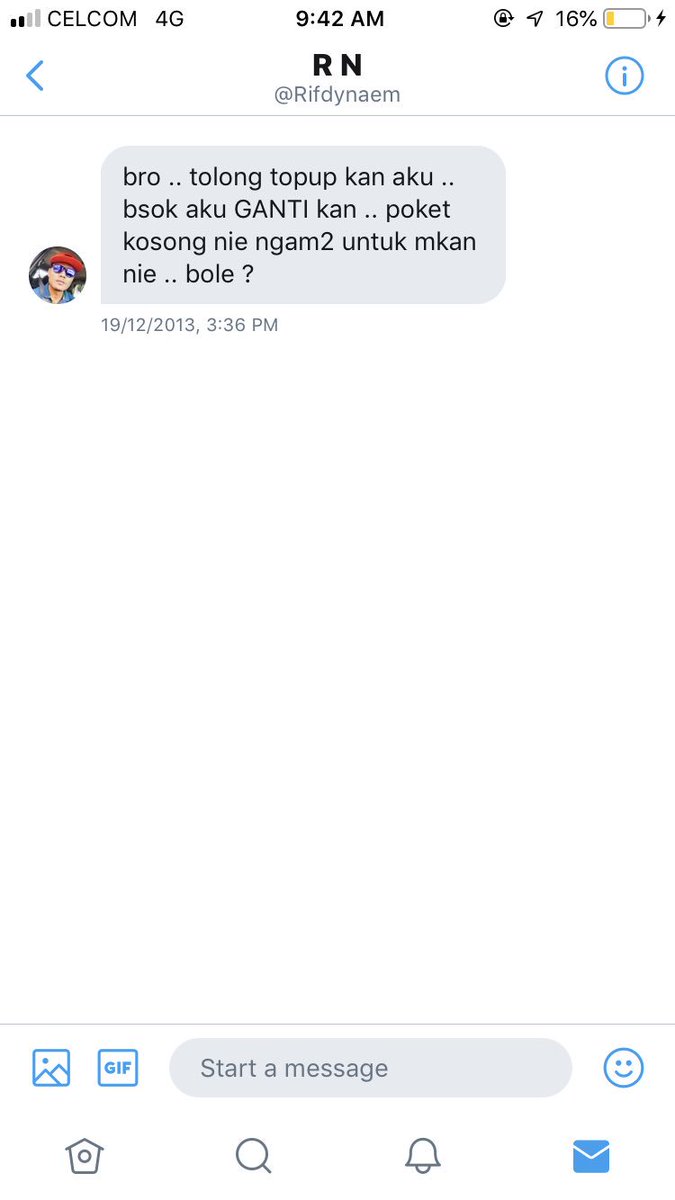
Task: Tap the photo attachment icon
Action: click(x=51, y=1068)
